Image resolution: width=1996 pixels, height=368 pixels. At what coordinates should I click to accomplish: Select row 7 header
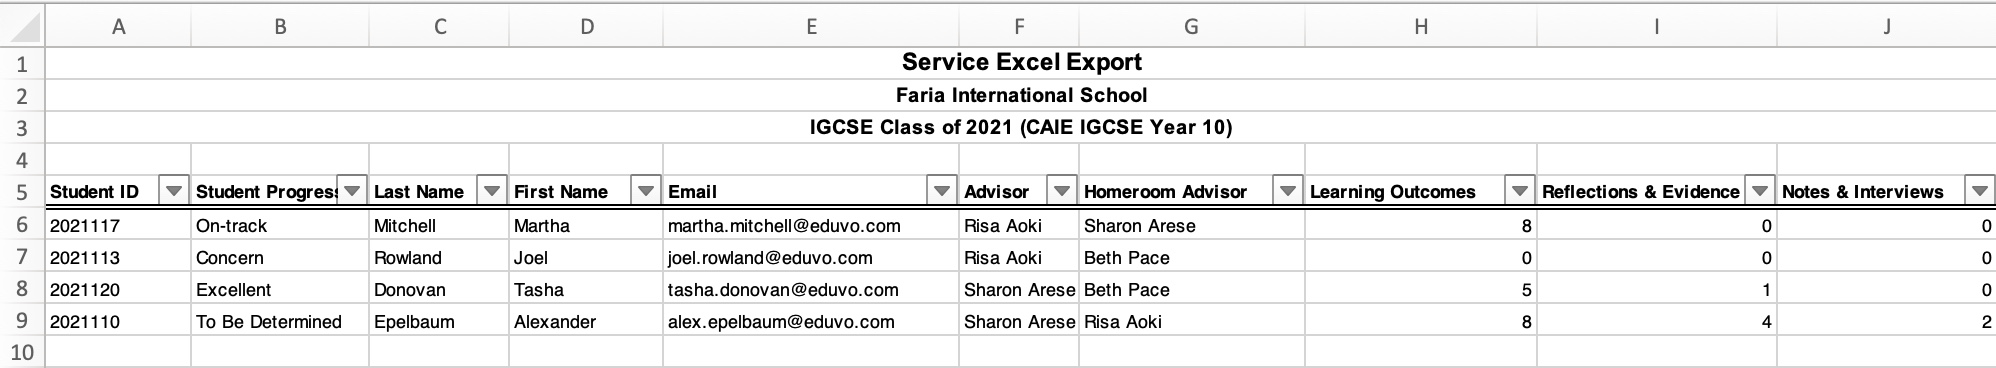[x=22, y=257]
